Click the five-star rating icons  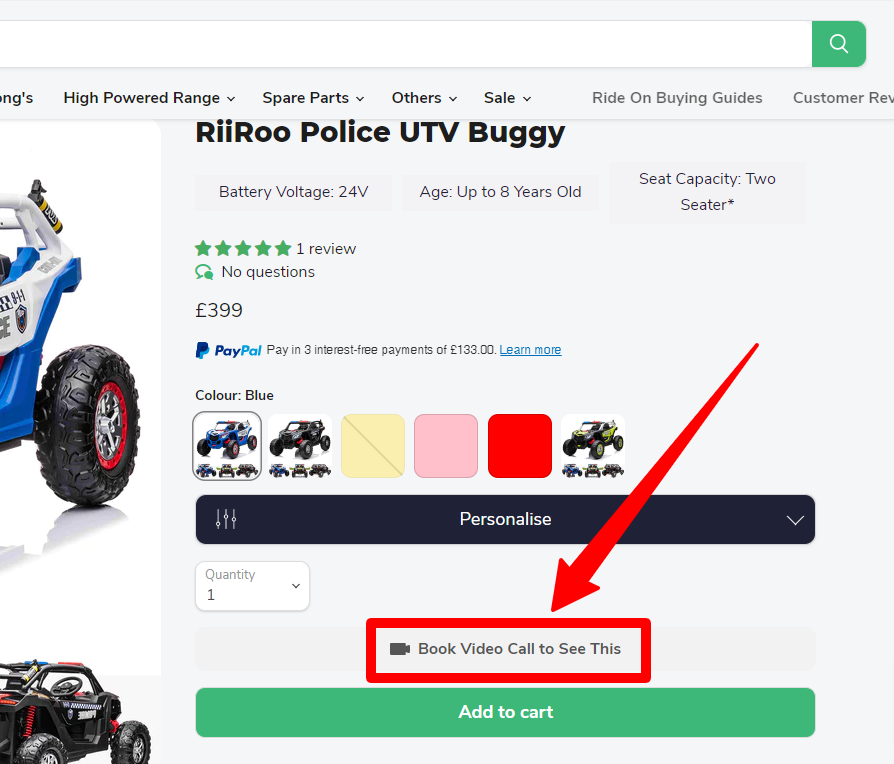(x=243, y=249)
